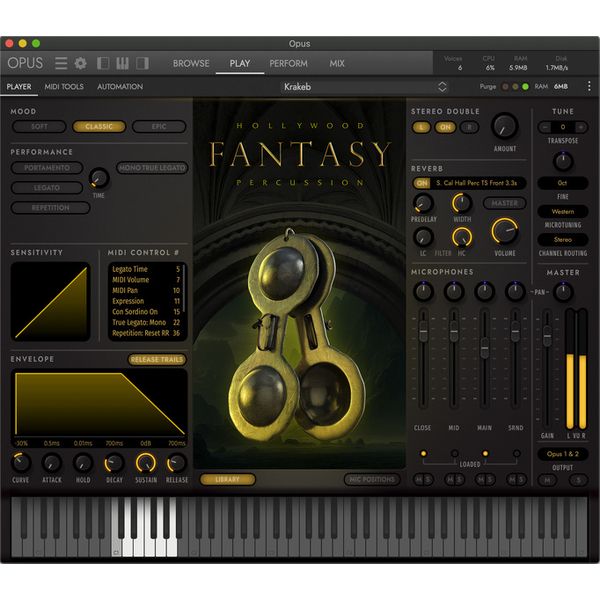Click the Envelope Decay knob

click(114, 463)
